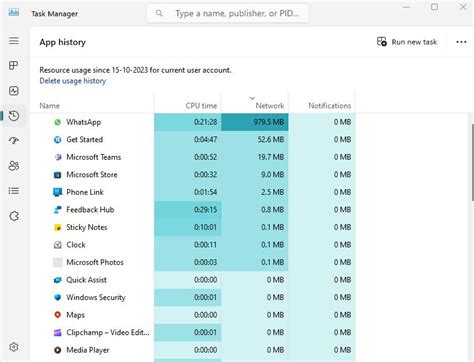Click Run new task button
Image resolution: width=474 pixels, height=362 pixels.
(x=407, y=42)
